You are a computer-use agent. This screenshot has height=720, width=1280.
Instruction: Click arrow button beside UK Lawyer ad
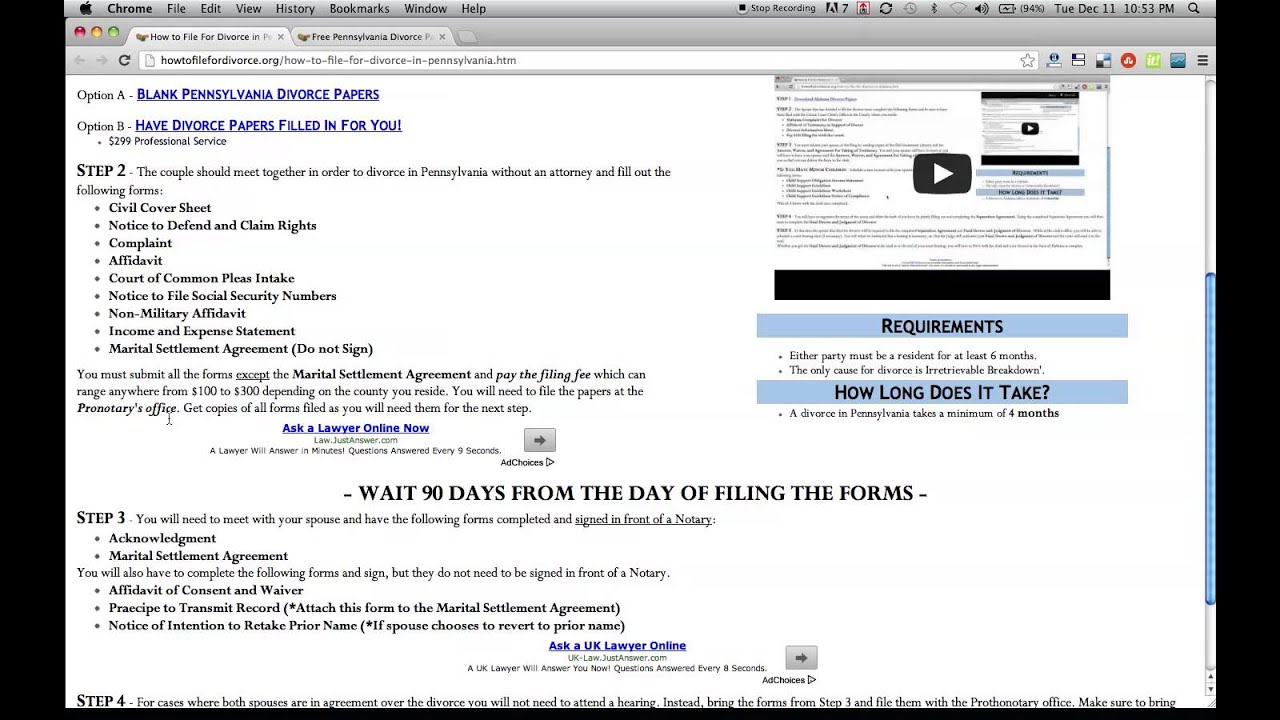[x=801, y=658]
